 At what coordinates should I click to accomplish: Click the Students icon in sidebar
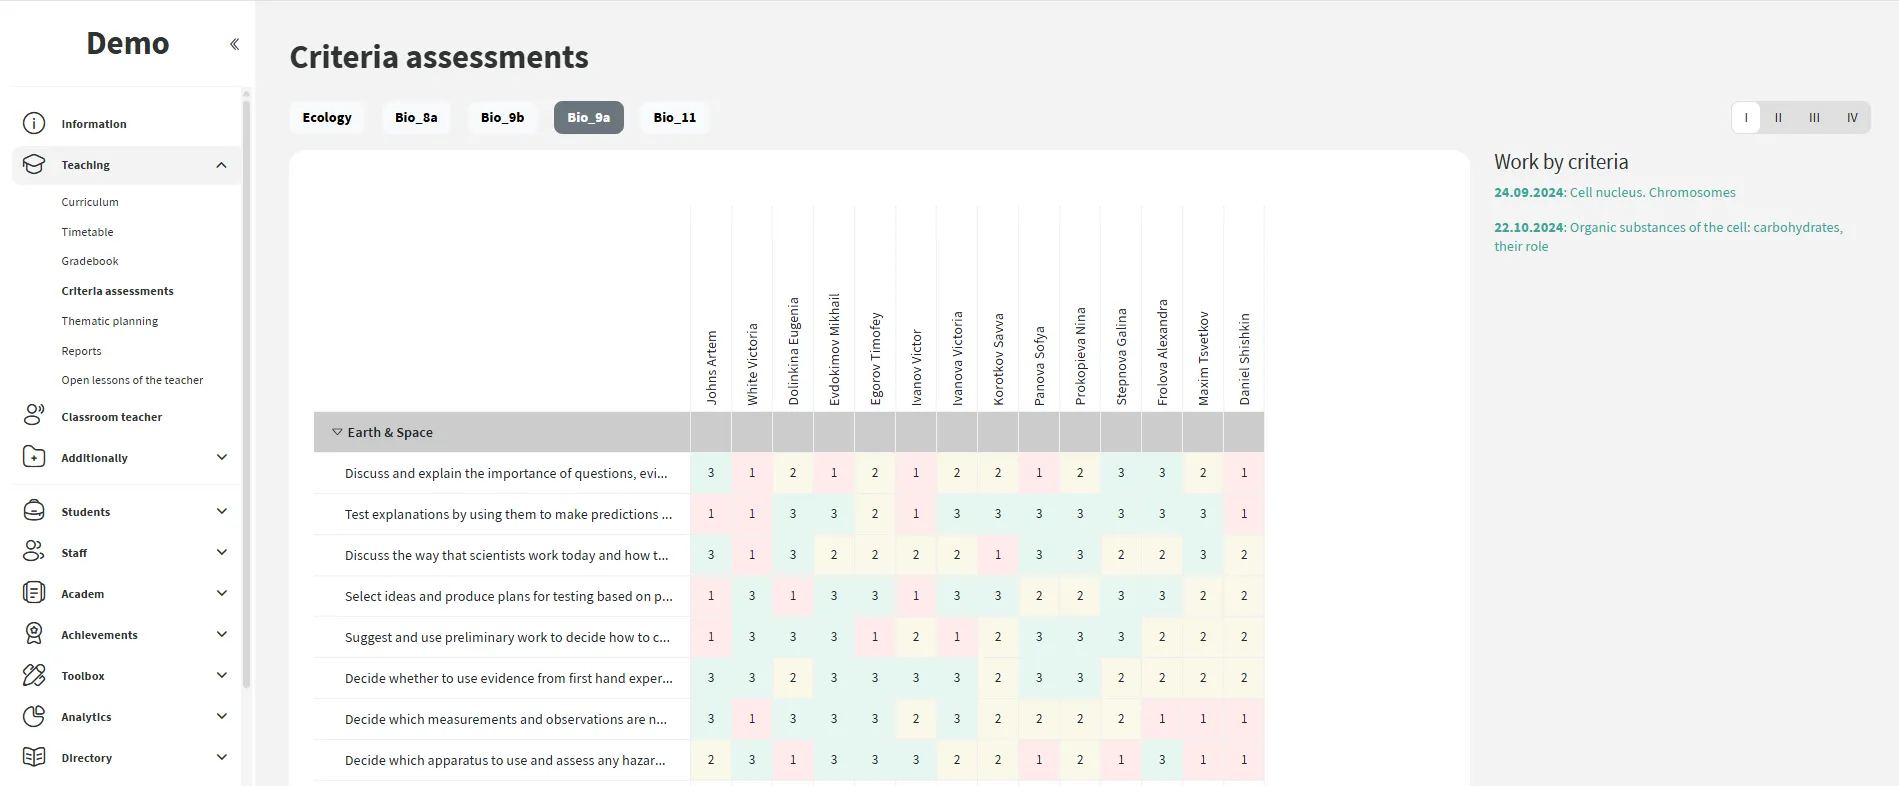[34, 511]
